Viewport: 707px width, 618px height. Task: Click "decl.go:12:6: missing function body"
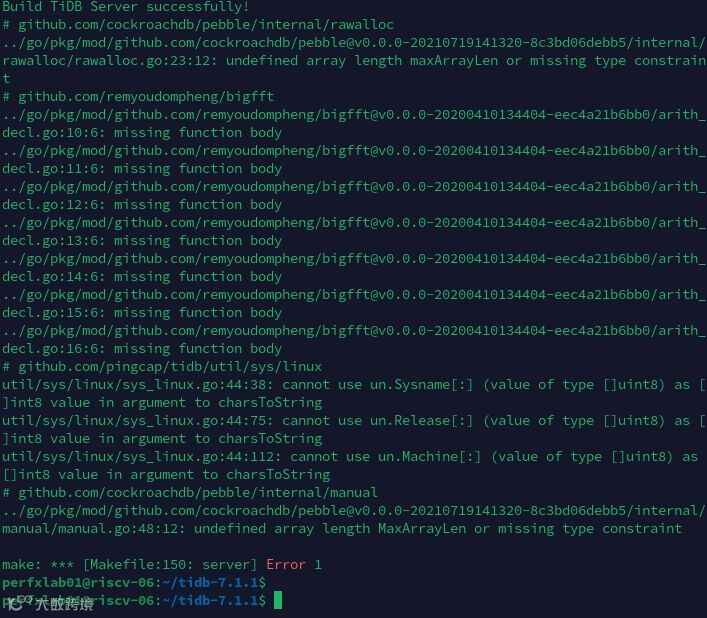point(142,205)
